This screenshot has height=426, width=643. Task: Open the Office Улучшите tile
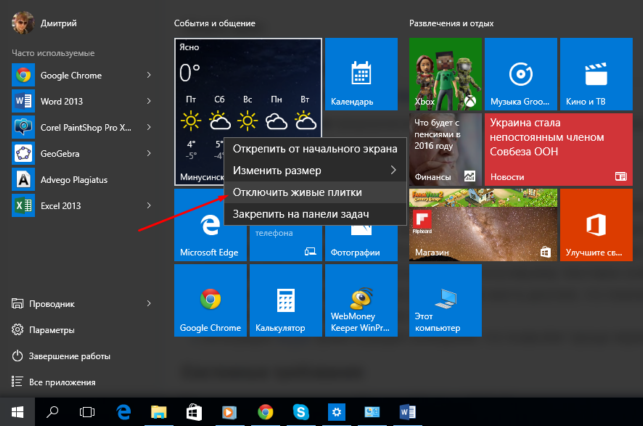point(596,225)
